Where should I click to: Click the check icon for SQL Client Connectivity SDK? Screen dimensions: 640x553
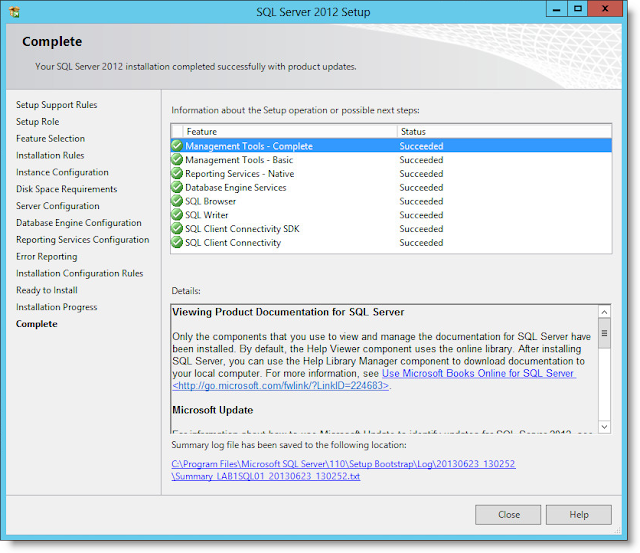click(177, 229)
